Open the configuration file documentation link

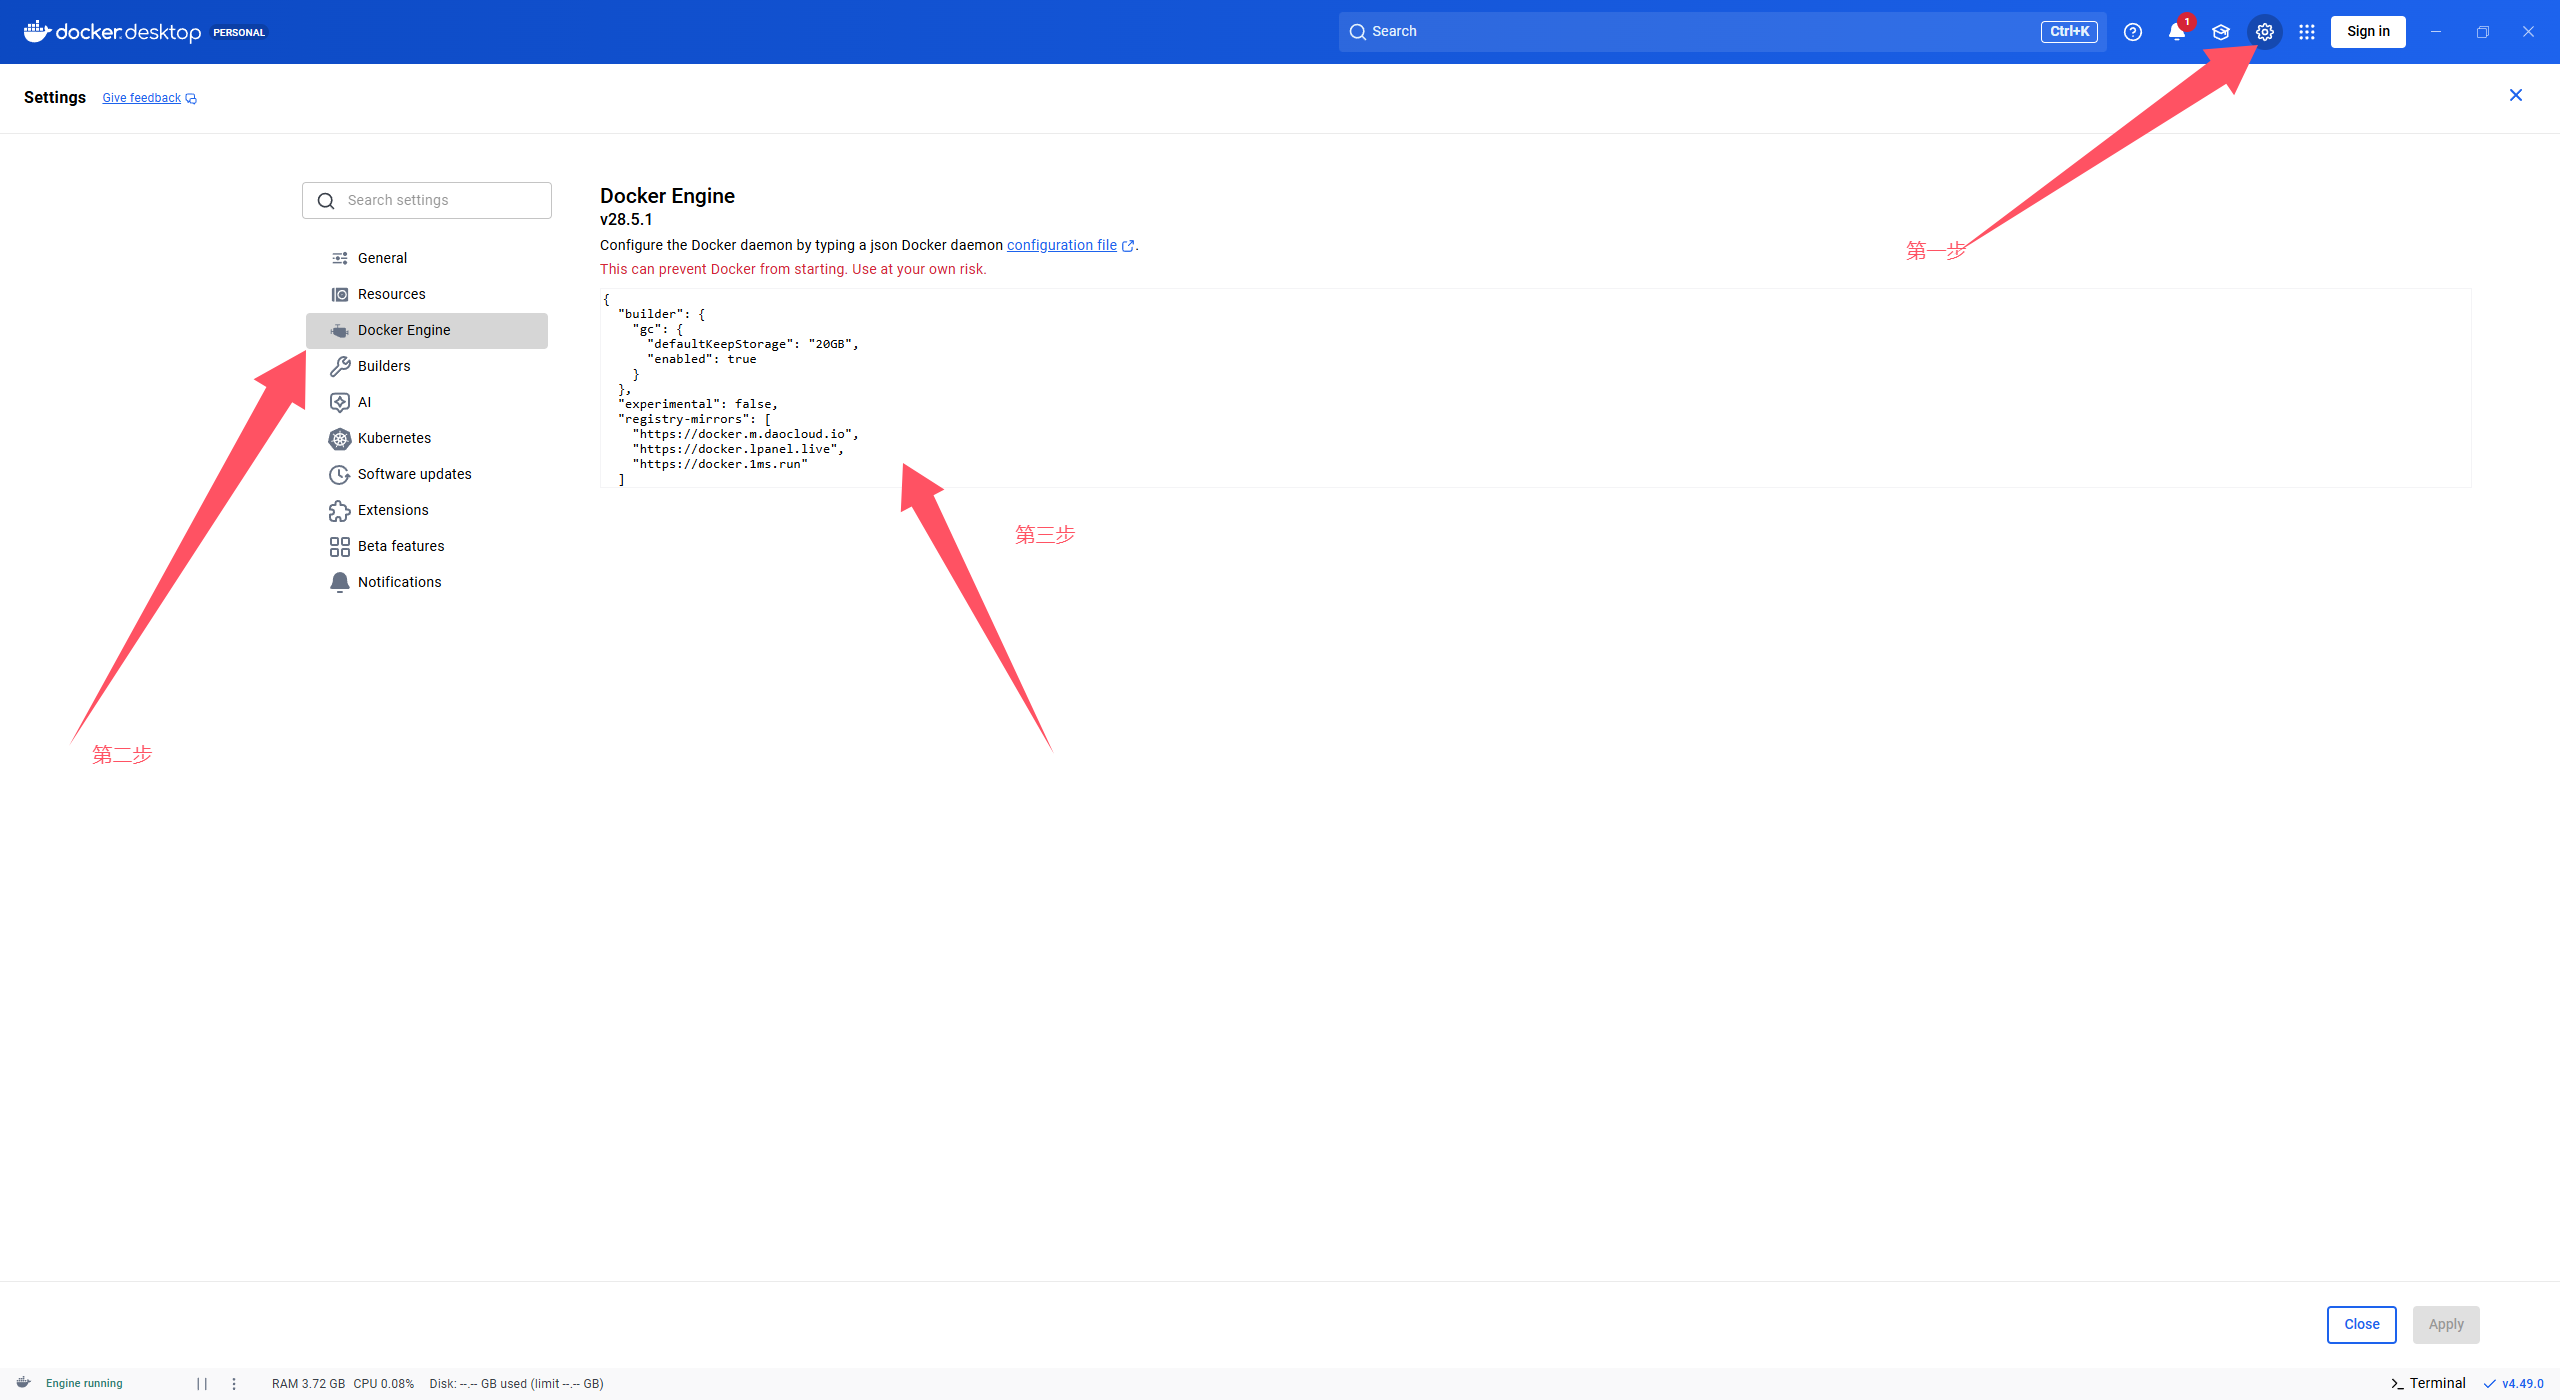(x=1063, y=245)
